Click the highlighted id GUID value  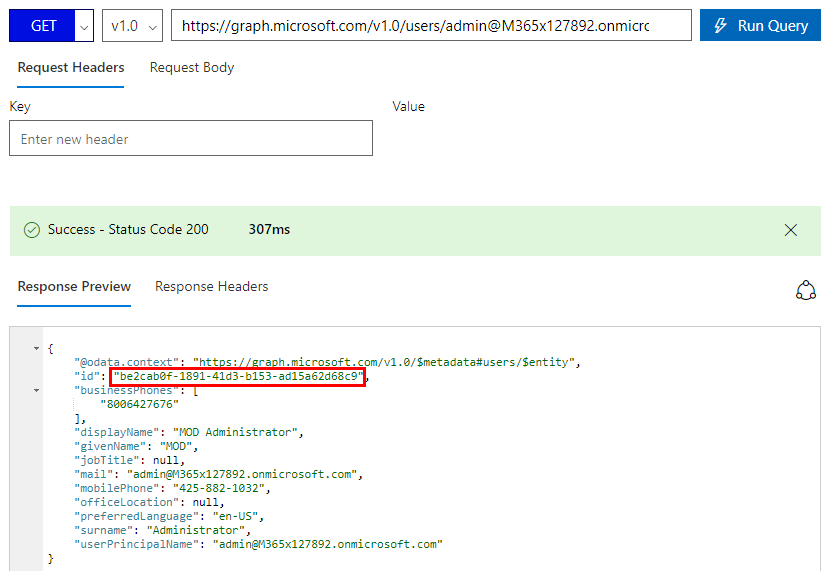point(238,376)
